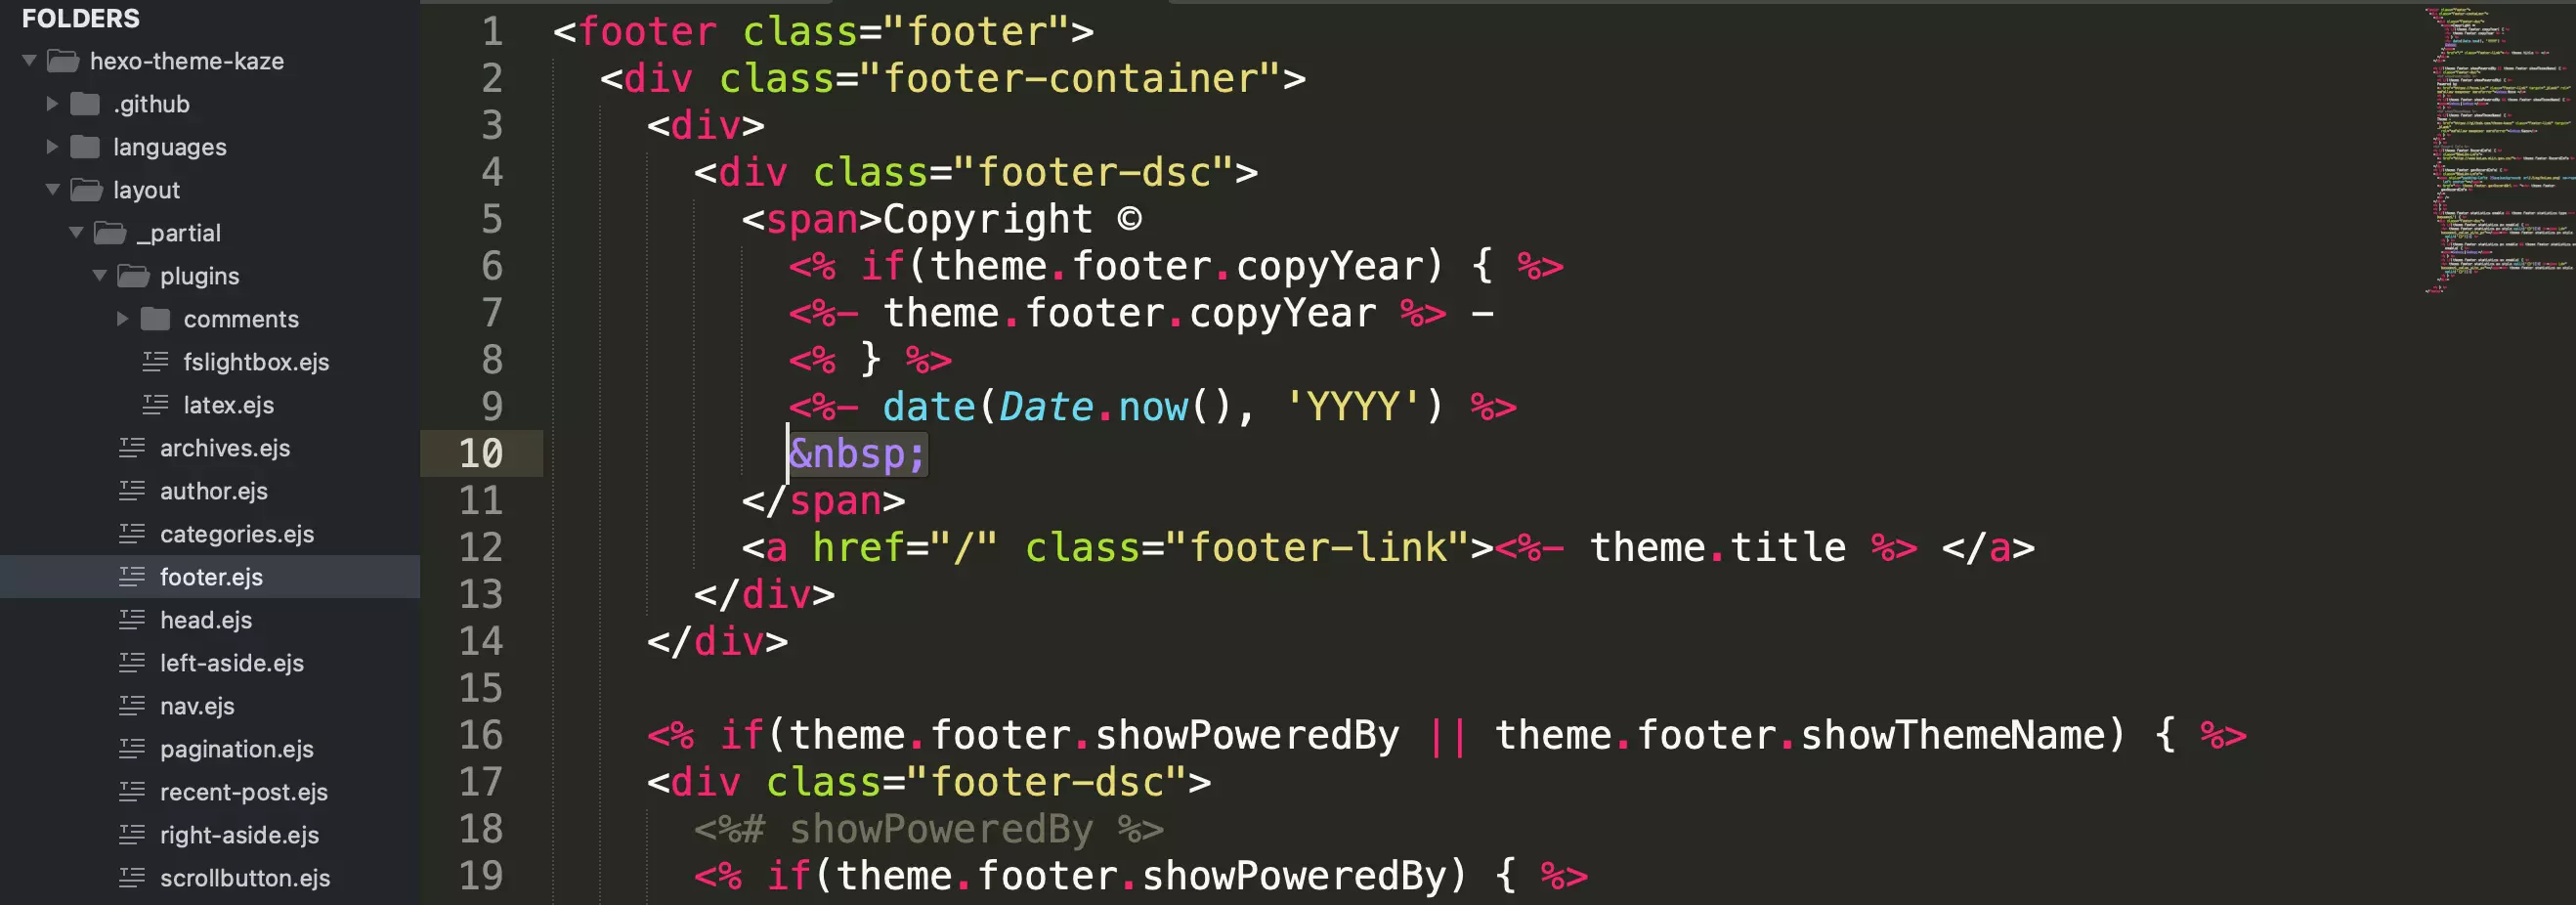Click the file icon beside latex.ejs
The width and height of the screenshot is (2576, 905).
pos(155,405)
